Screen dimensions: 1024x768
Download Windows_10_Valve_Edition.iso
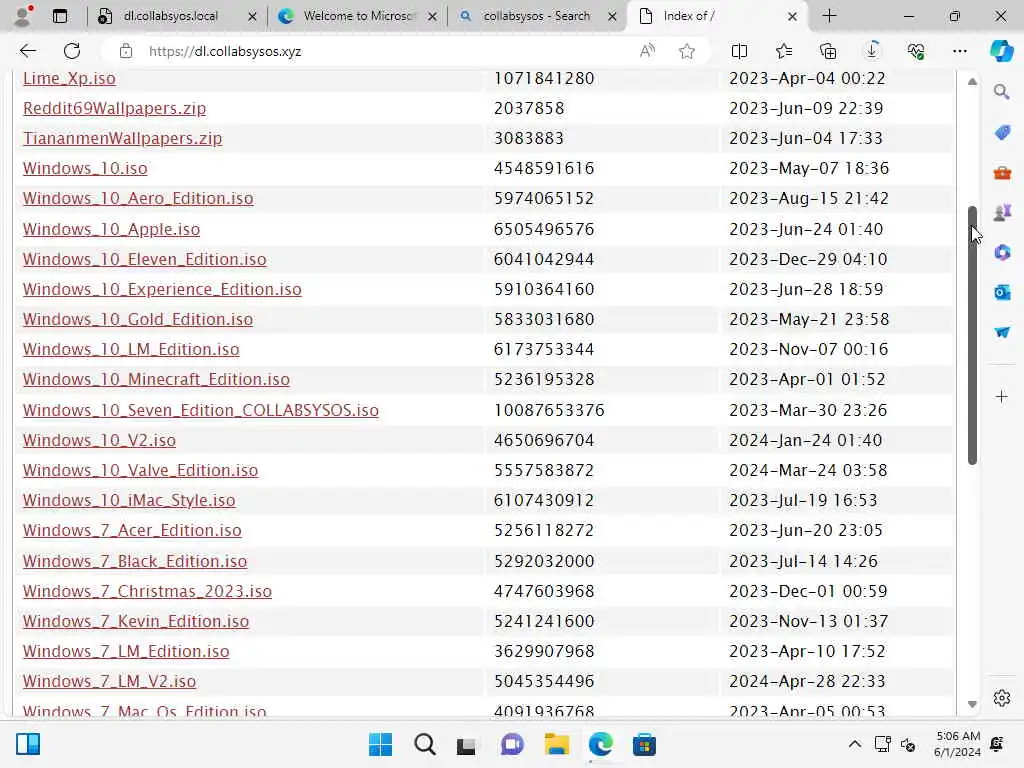tap(140, 470)
